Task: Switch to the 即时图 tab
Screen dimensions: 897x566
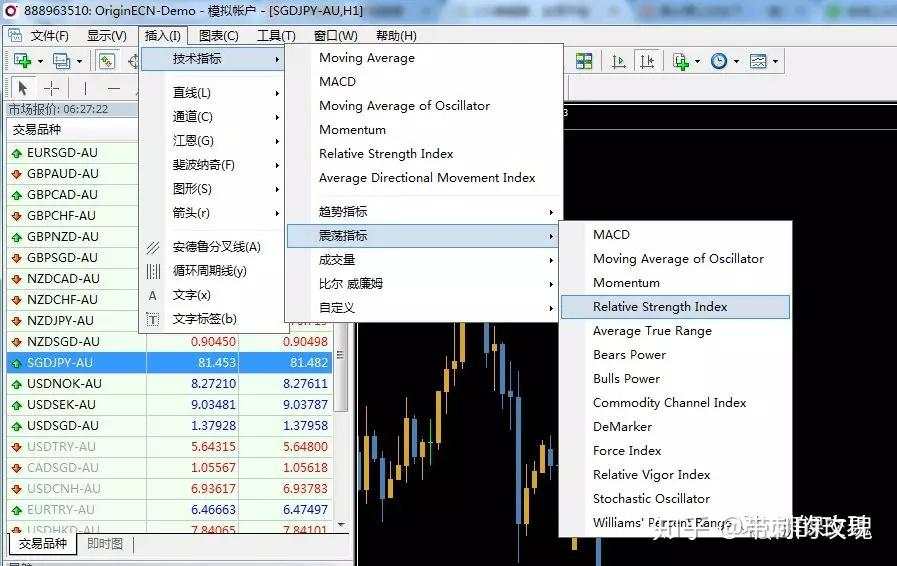Action: click(105, 544)
